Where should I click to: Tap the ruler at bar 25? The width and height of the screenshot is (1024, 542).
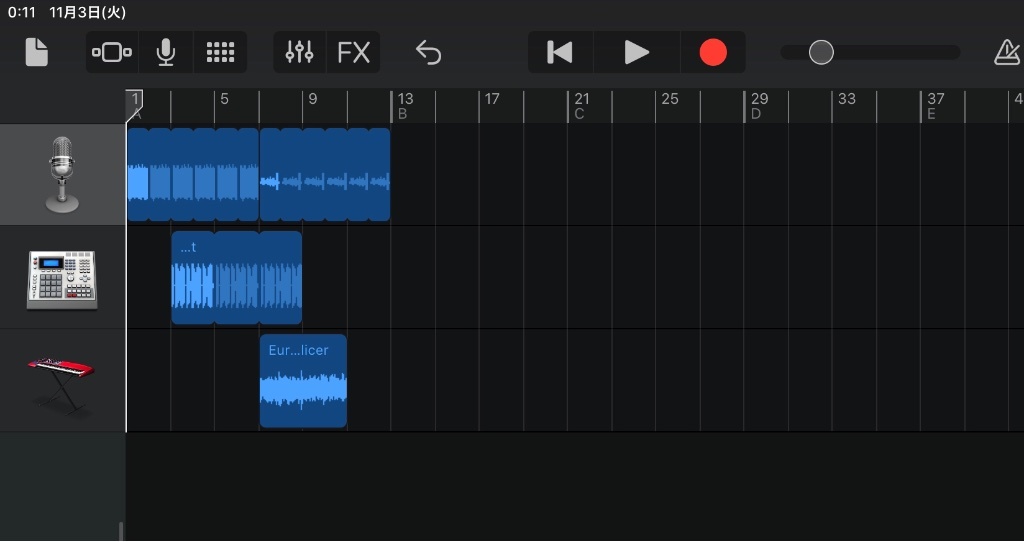click(669, 99)
